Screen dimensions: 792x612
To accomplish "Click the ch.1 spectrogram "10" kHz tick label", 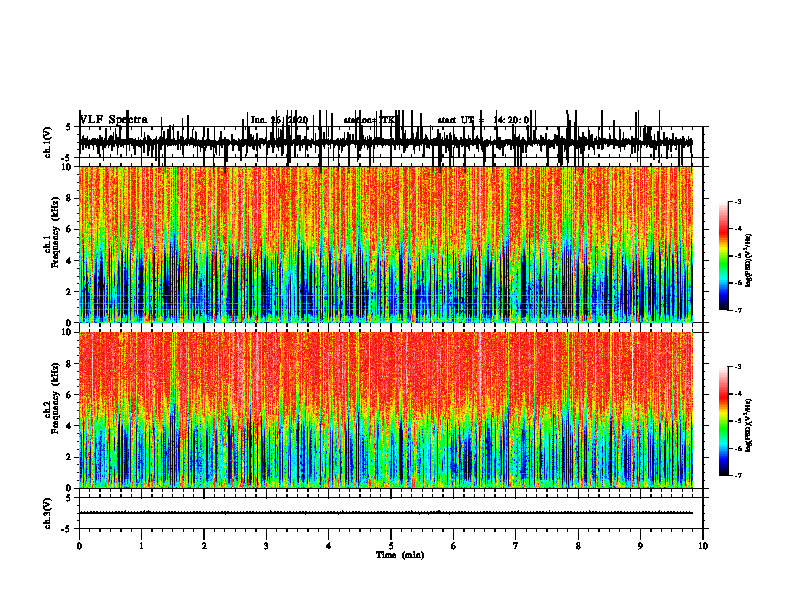I will (68, 167).
